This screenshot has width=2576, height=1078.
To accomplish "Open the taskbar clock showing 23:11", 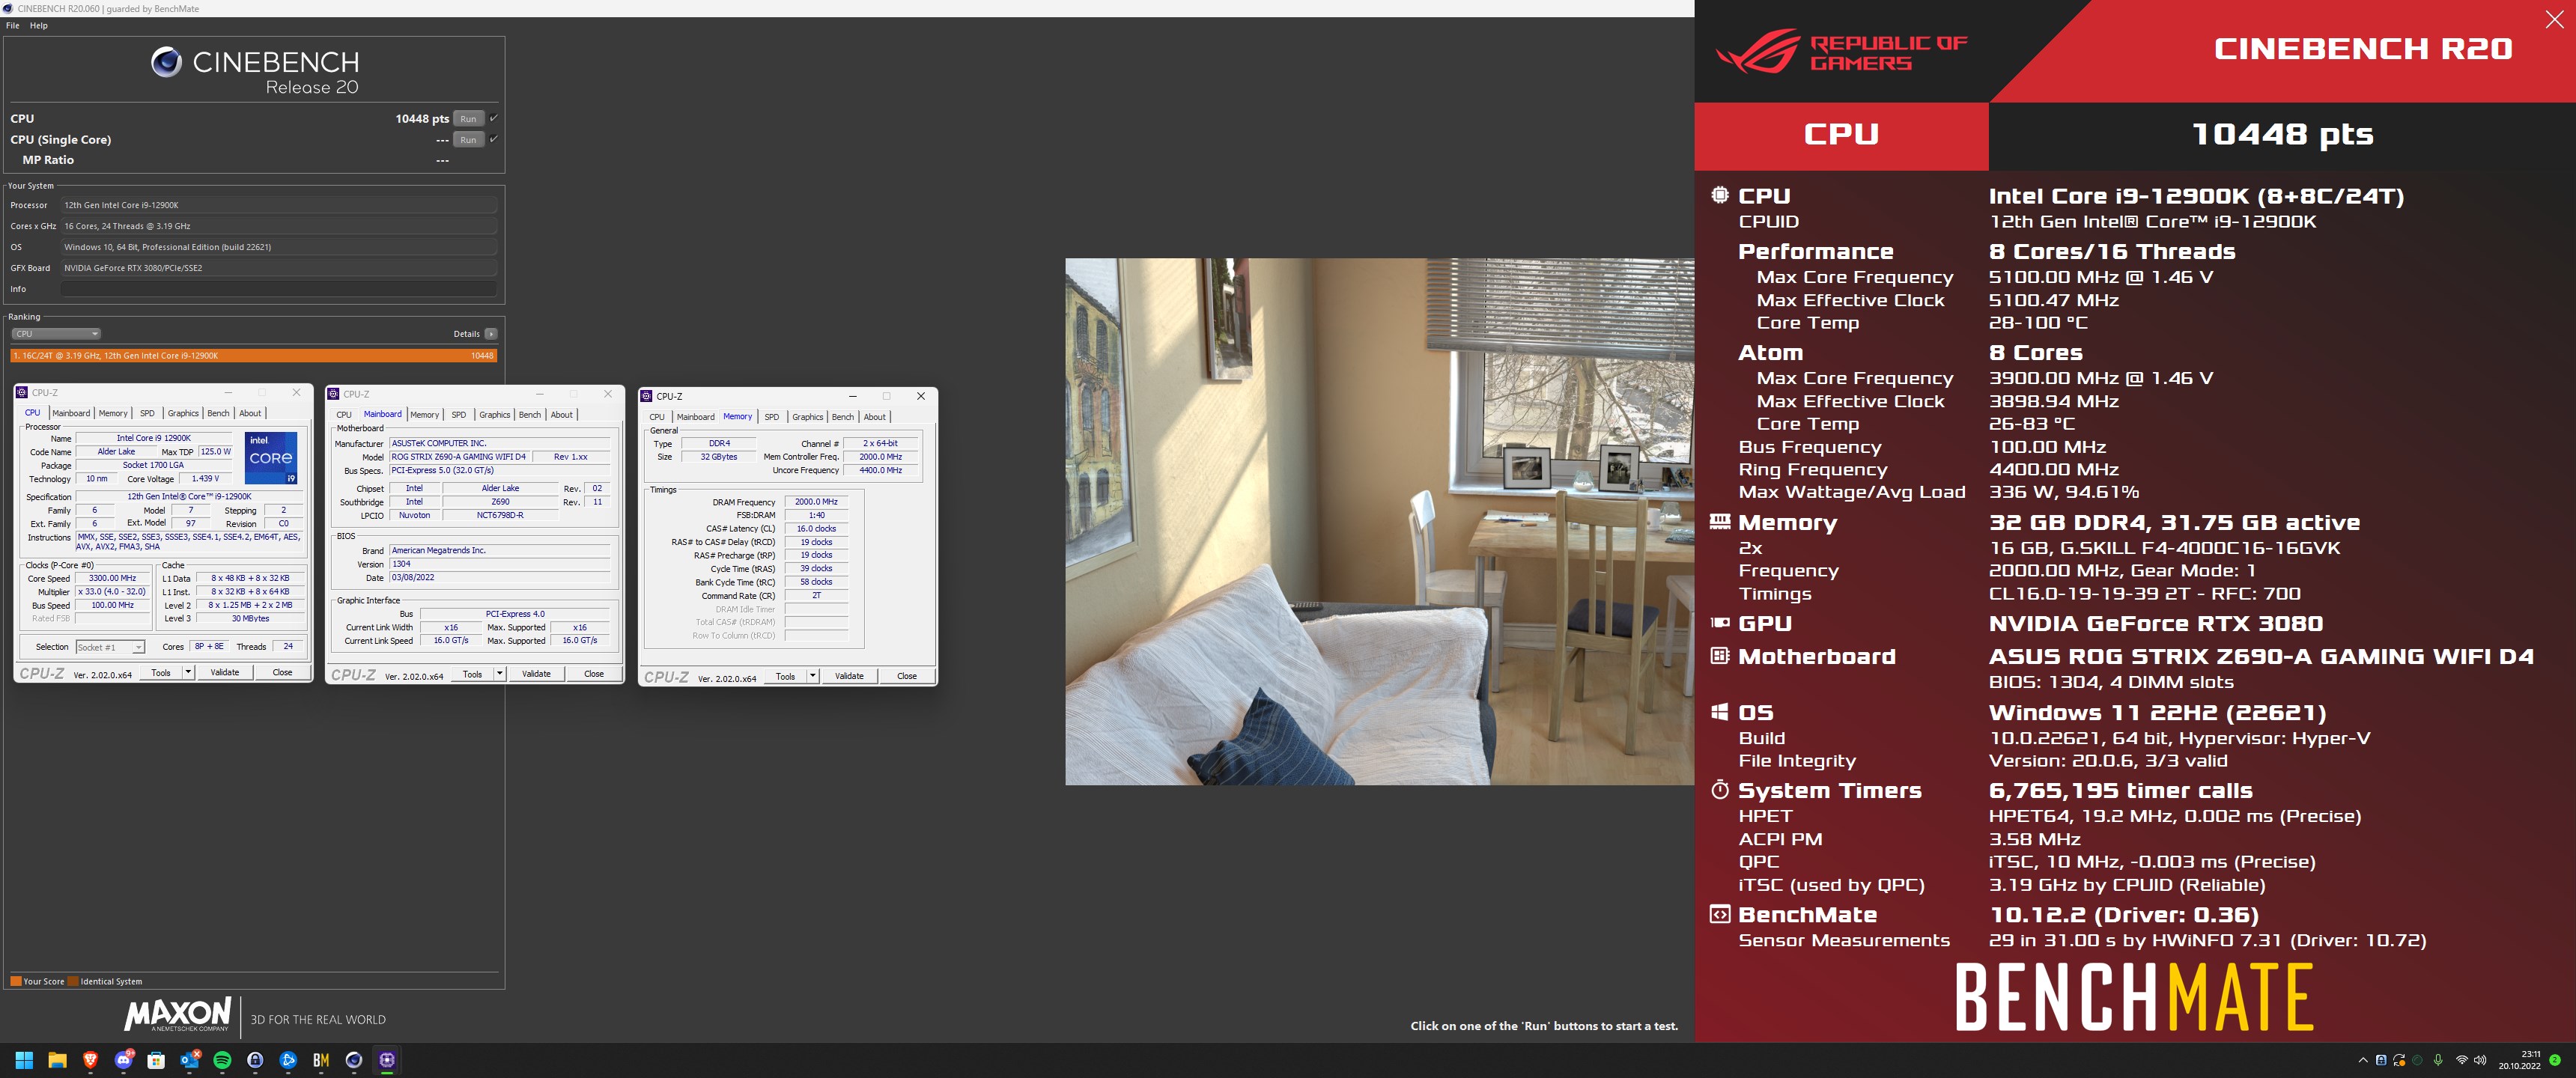I will pos(2519,1060).
